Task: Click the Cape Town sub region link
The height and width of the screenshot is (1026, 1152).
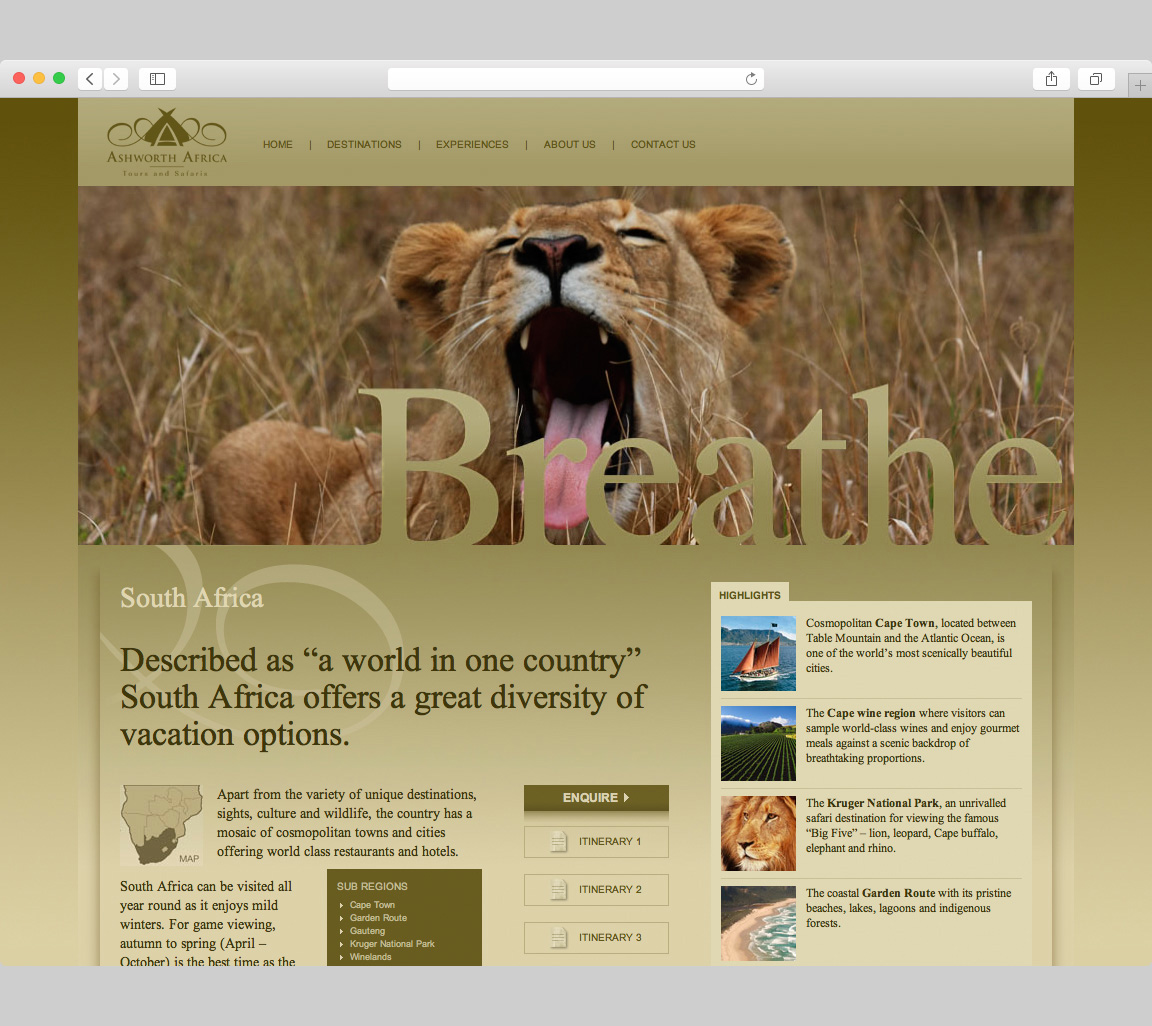Action: tap(372, 905)
